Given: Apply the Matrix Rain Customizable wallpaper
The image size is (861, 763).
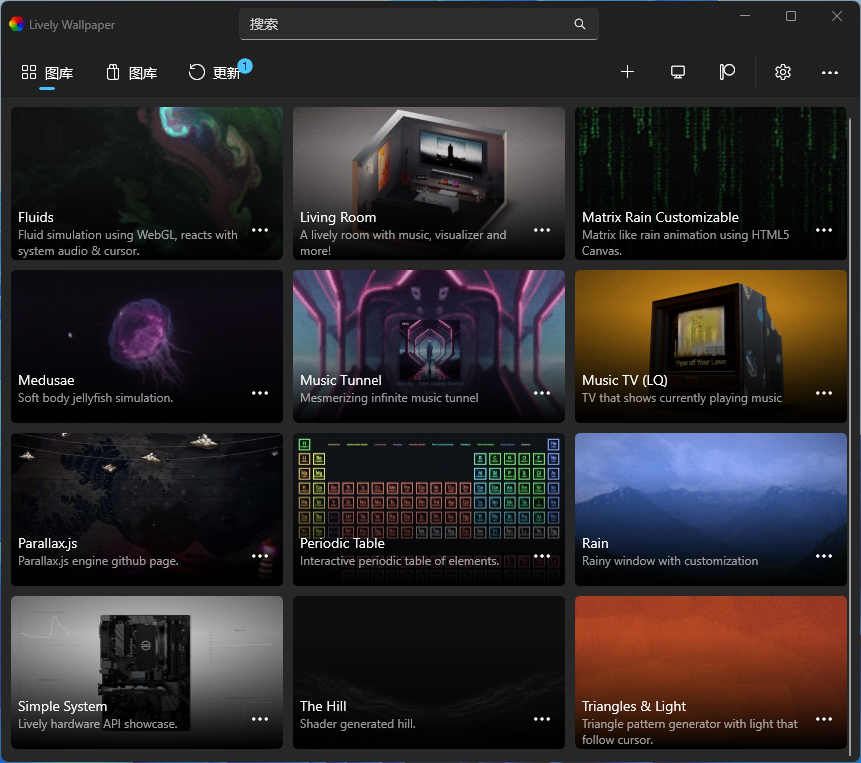Looking at the screenshot, I should pos(711,160).
